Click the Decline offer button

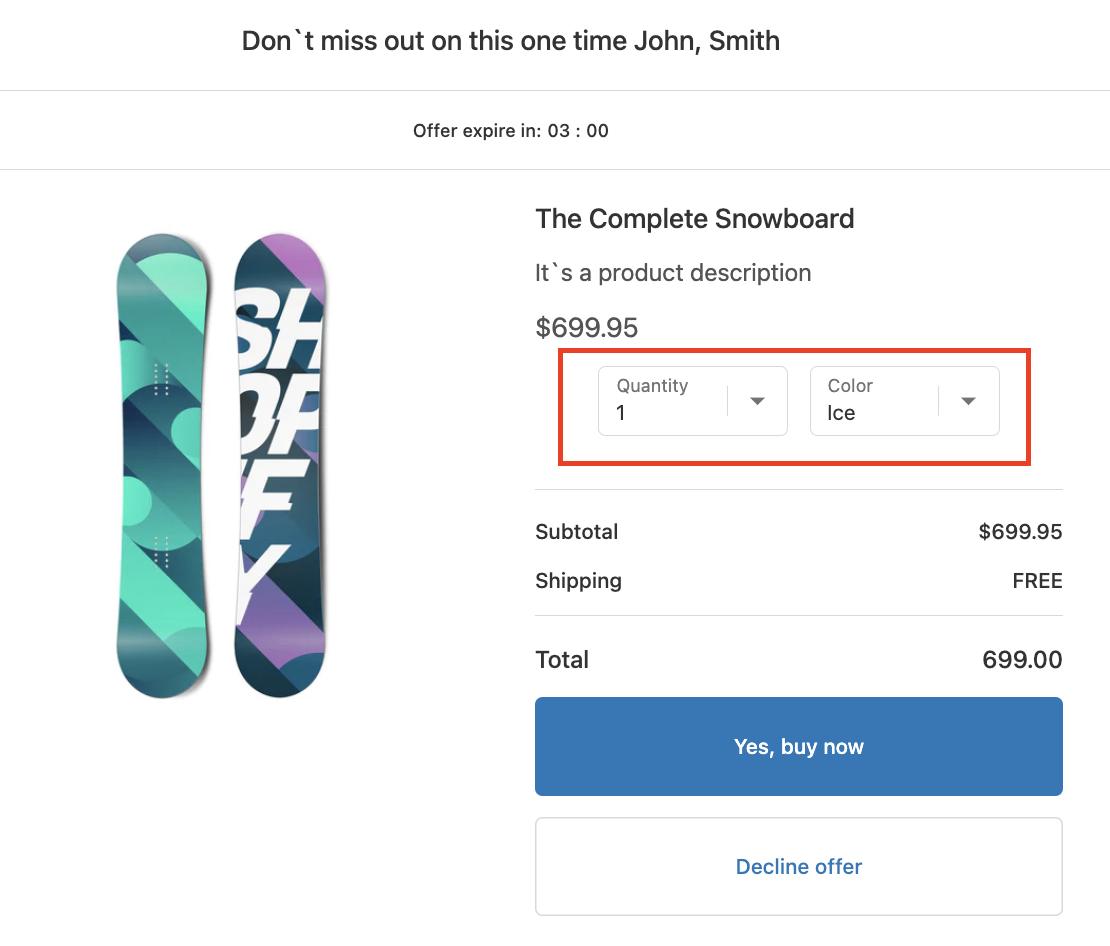[798, 867]
